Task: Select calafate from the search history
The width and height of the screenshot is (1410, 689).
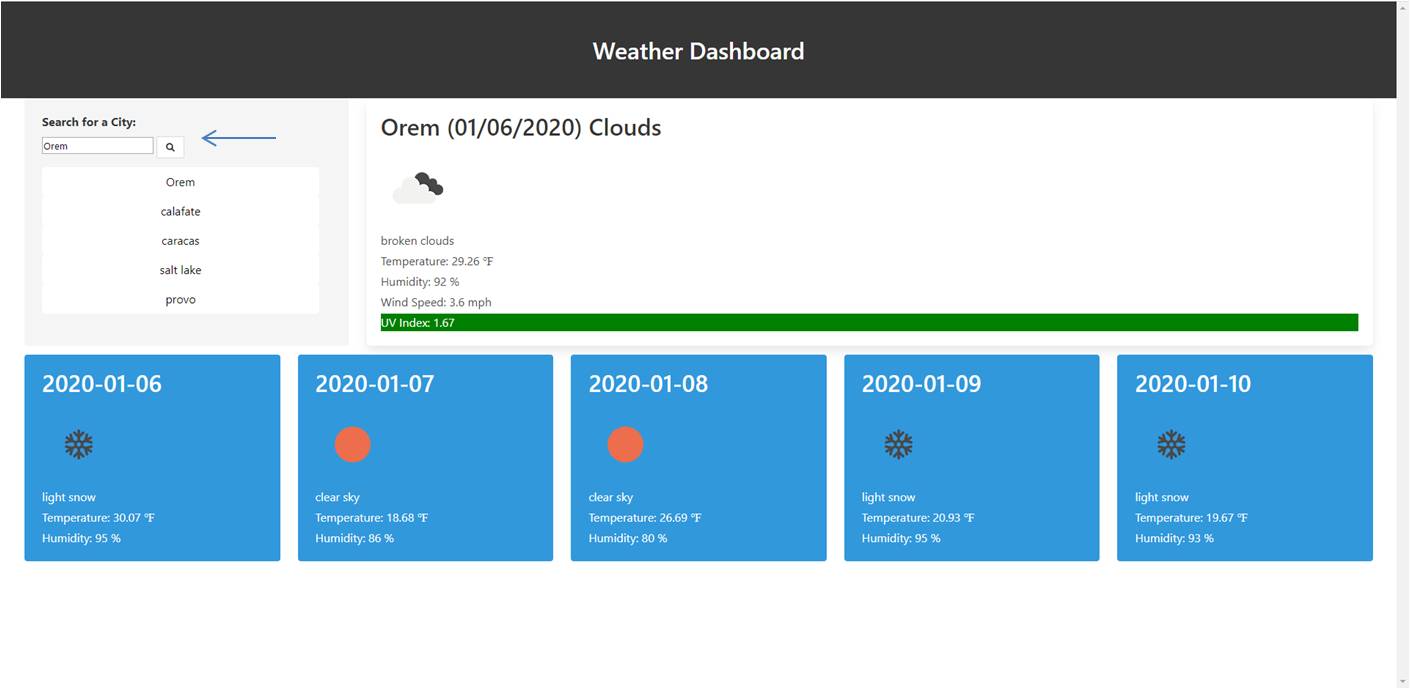Action: 181,211
